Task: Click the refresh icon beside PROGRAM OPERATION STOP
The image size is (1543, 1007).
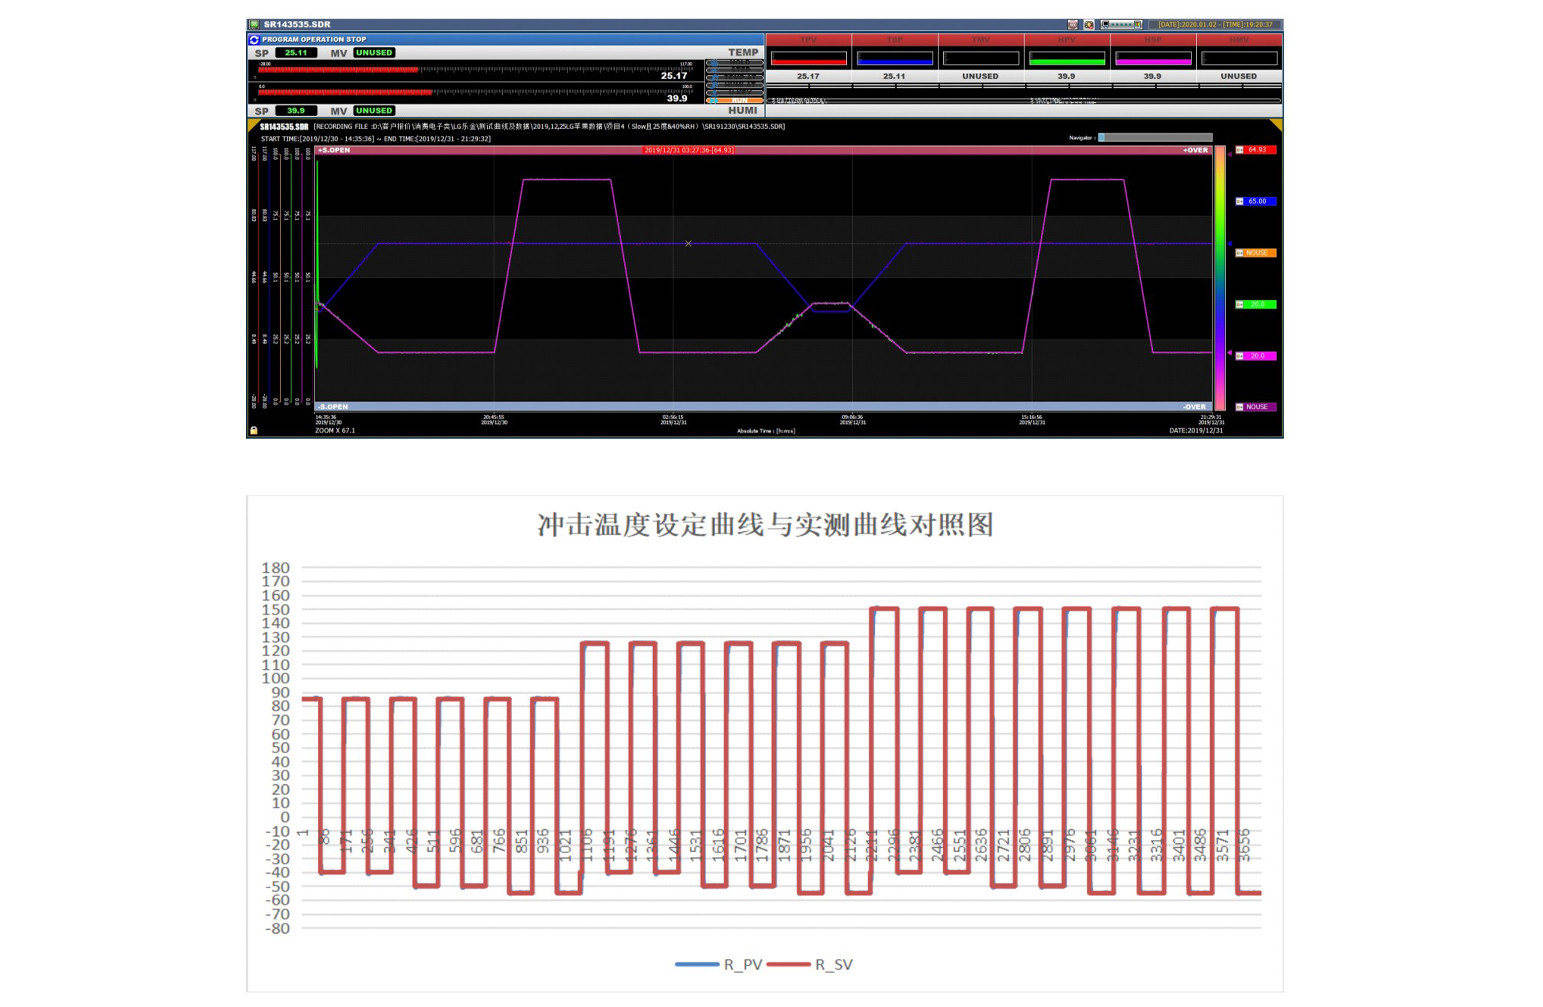Action: (x=254, y=40)
